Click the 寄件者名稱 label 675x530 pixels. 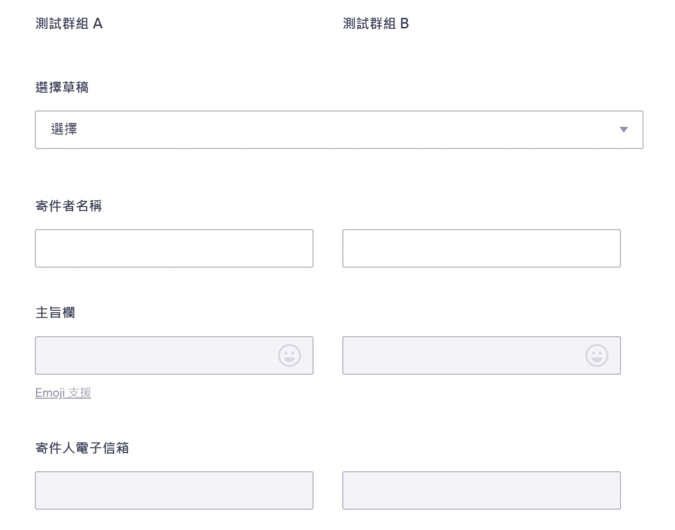(68, 206)
